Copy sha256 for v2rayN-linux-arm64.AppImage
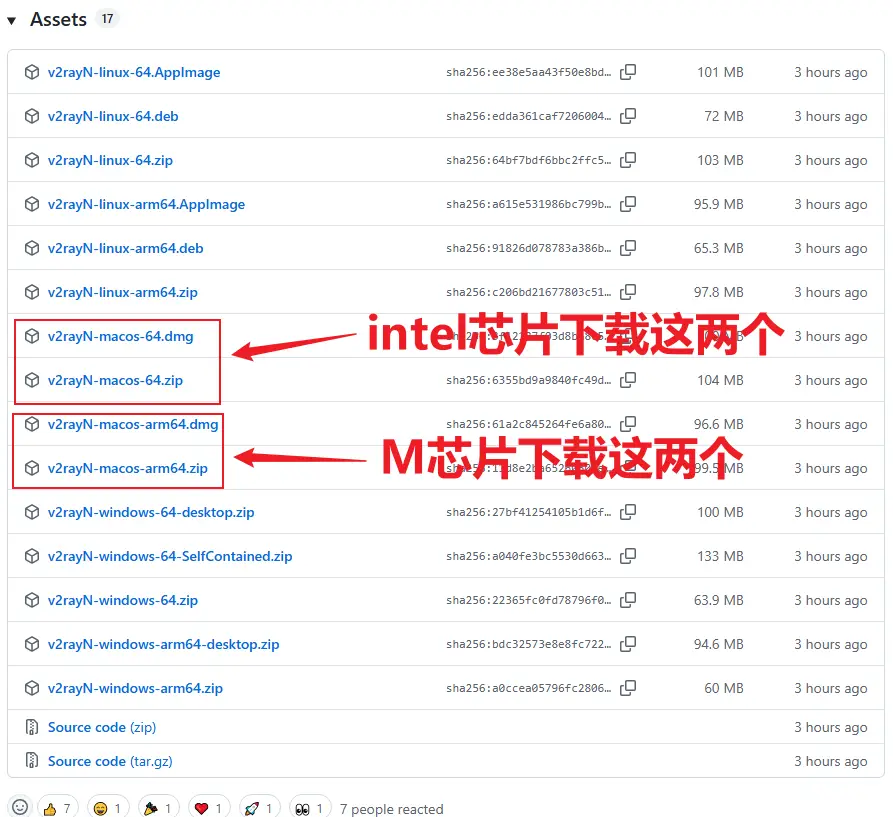The width and height of the screenshot is (893, 817). [x=628, y=204]
